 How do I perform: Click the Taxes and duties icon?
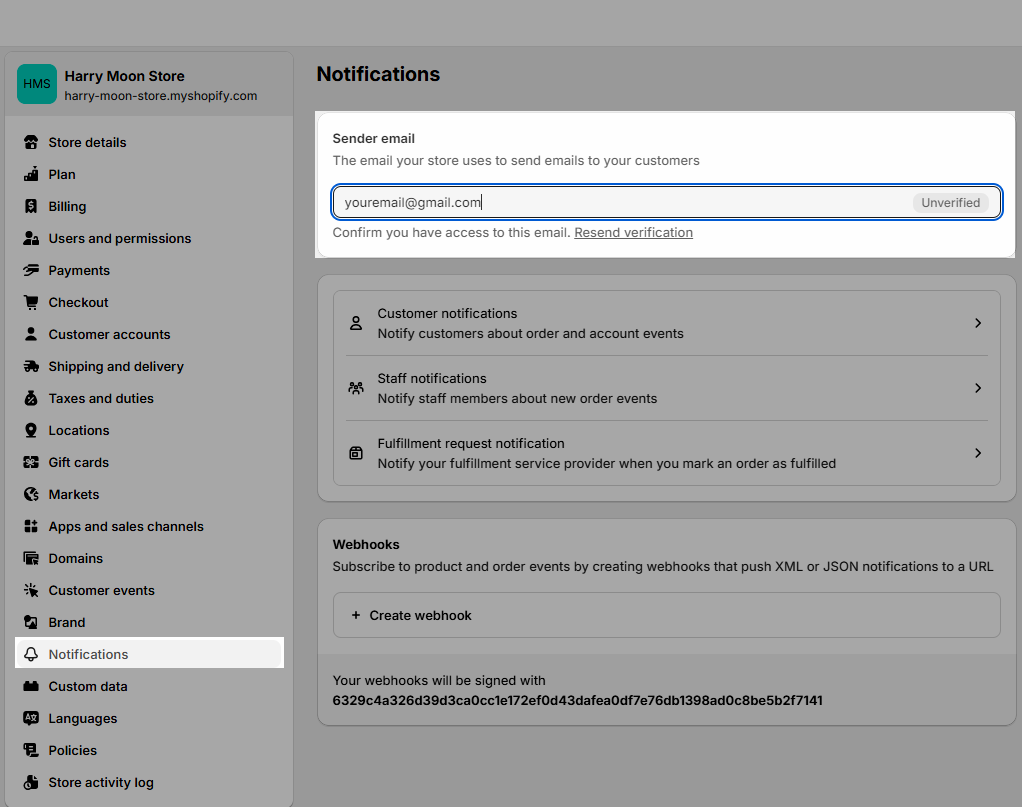click(31, 398)
